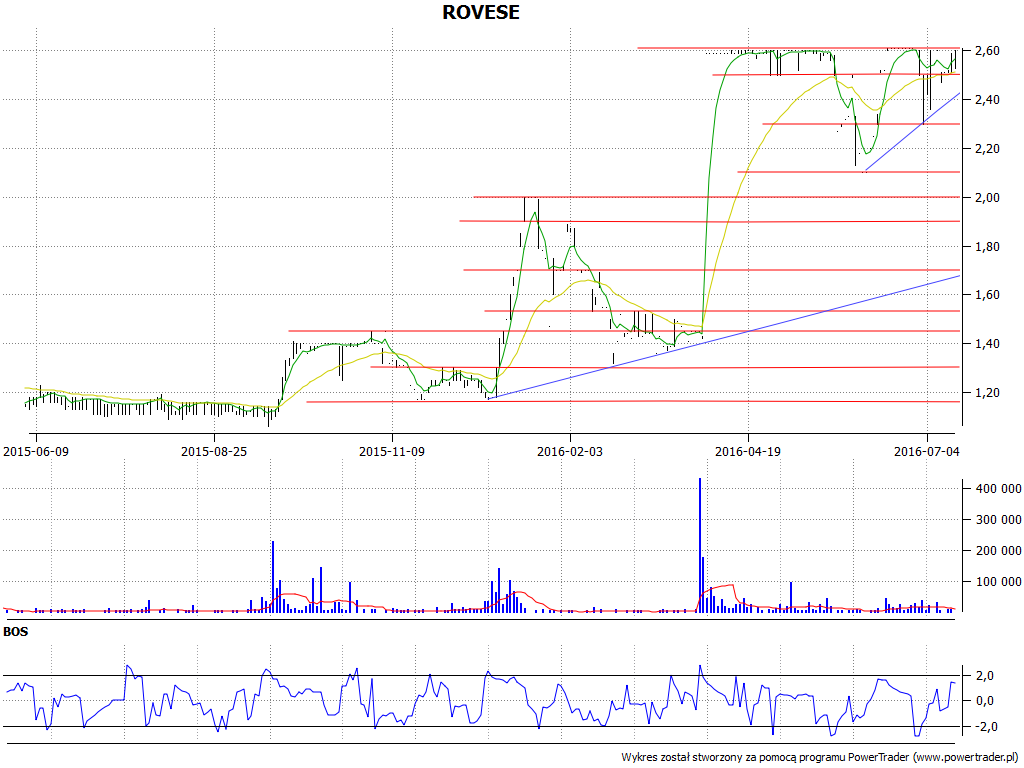Click the 1,80 price axis value
1024x768 pixels.
(987, 247)
